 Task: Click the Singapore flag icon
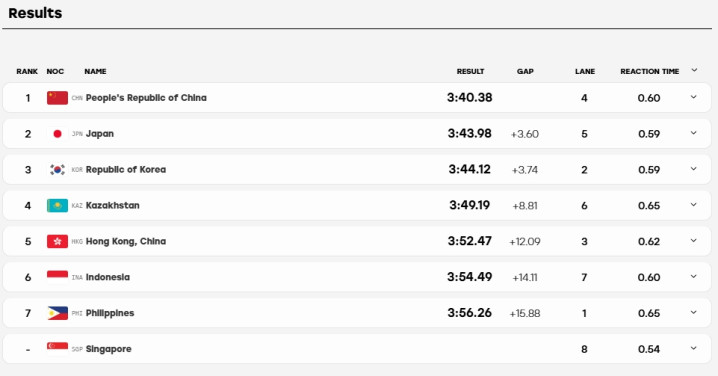click(57, 349)
